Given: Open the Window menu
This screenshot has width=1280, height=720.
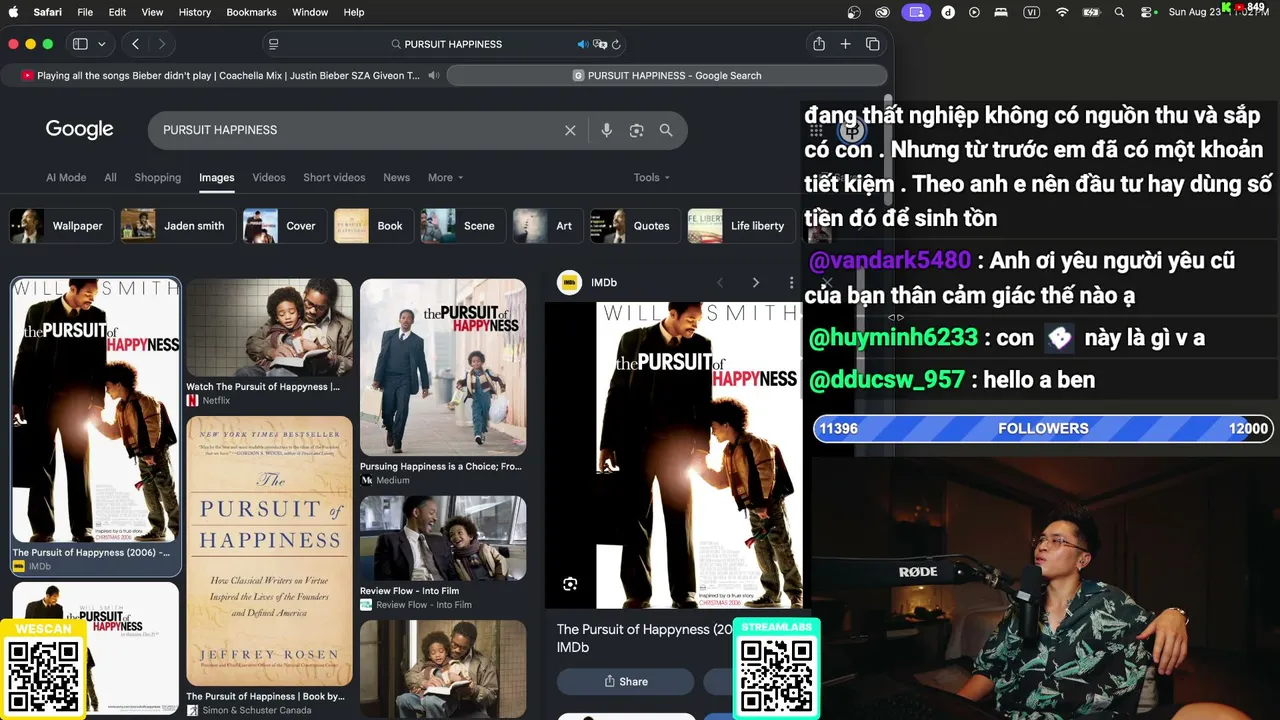Looking at the screenshot, I should 310,12.
